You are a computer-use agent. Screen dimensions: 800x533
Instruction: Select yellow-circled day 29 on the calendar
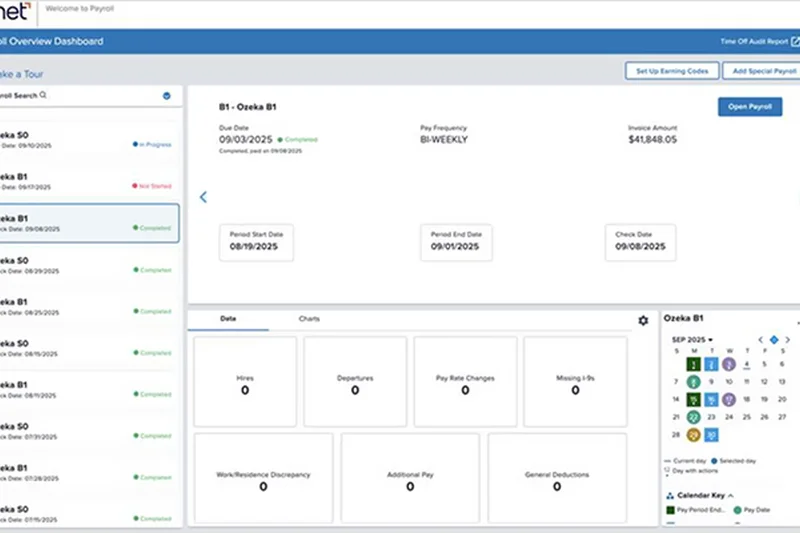[693, 435]
